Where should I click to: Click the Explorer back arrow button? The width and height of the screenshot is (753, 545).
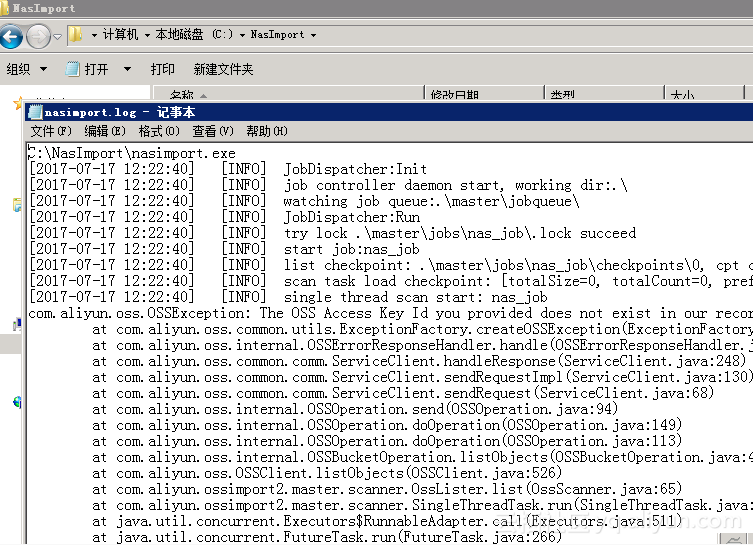point(12,36)
